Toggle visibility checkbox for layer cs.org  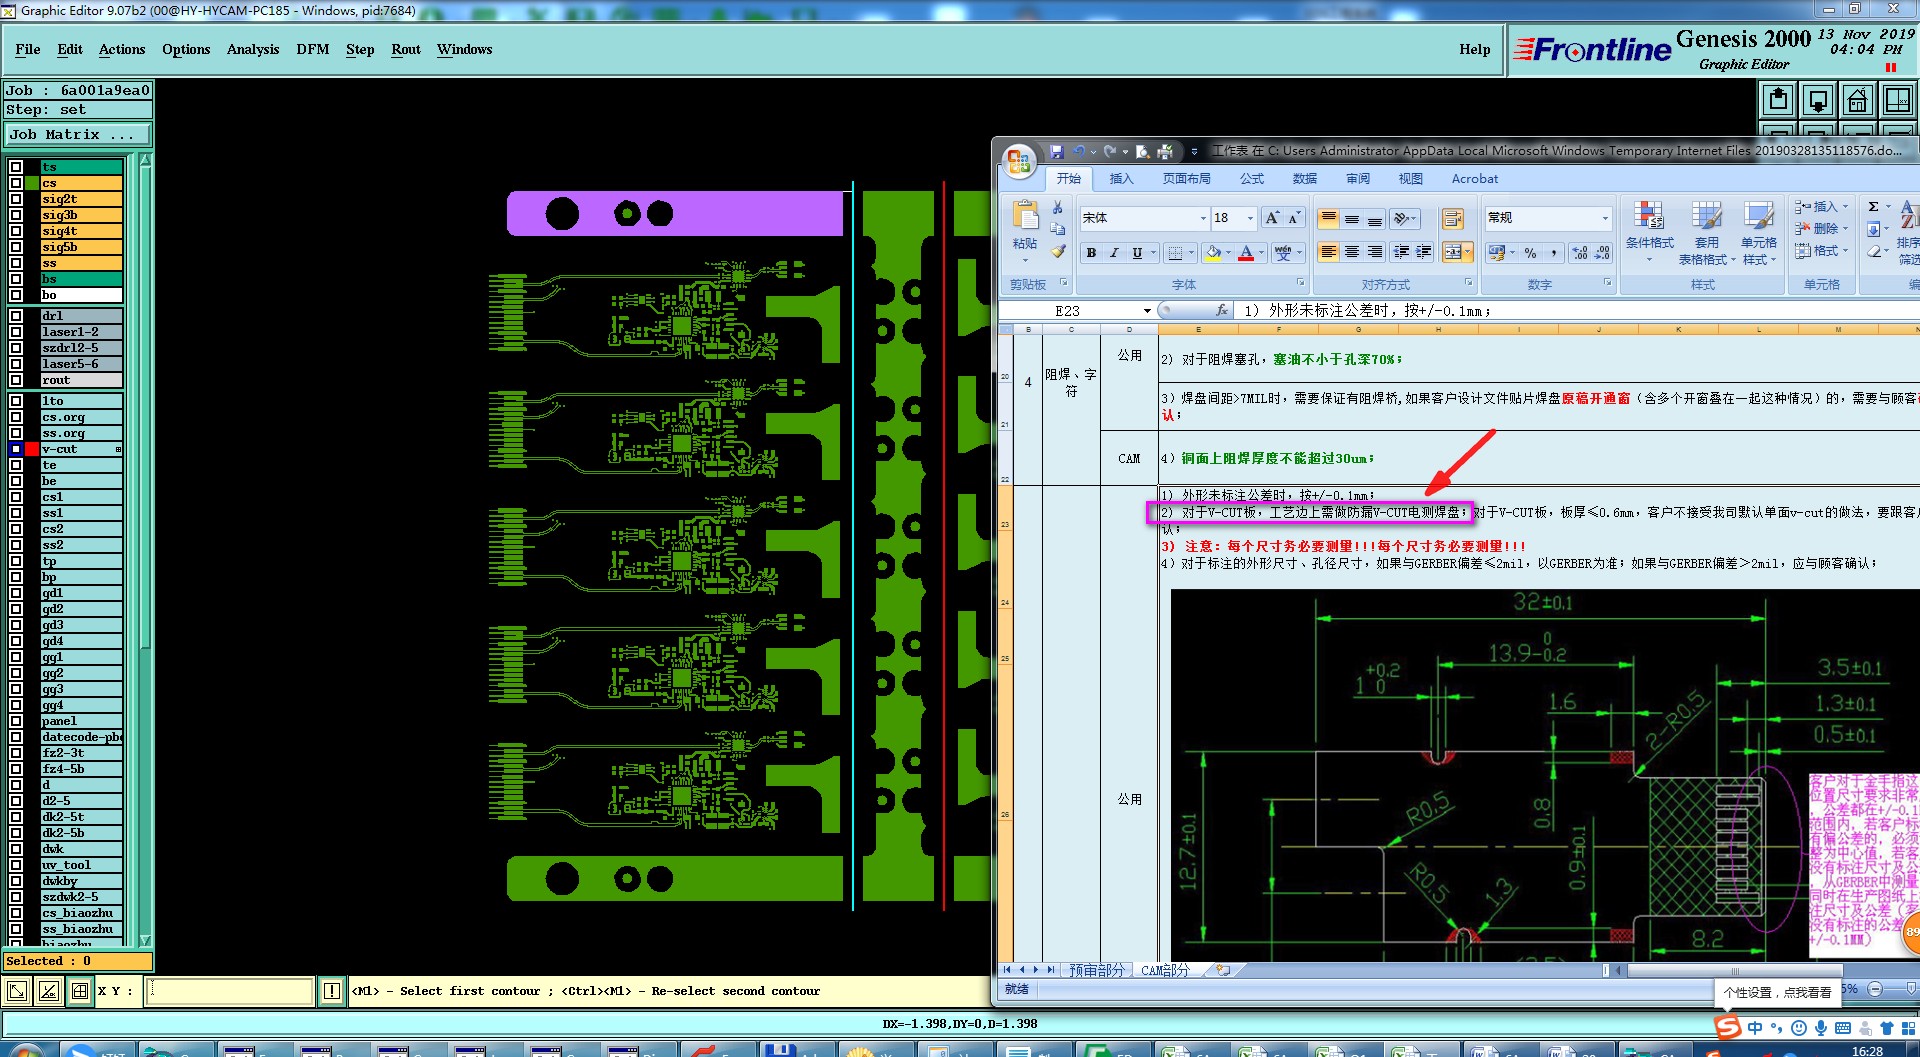click(16, 417)
